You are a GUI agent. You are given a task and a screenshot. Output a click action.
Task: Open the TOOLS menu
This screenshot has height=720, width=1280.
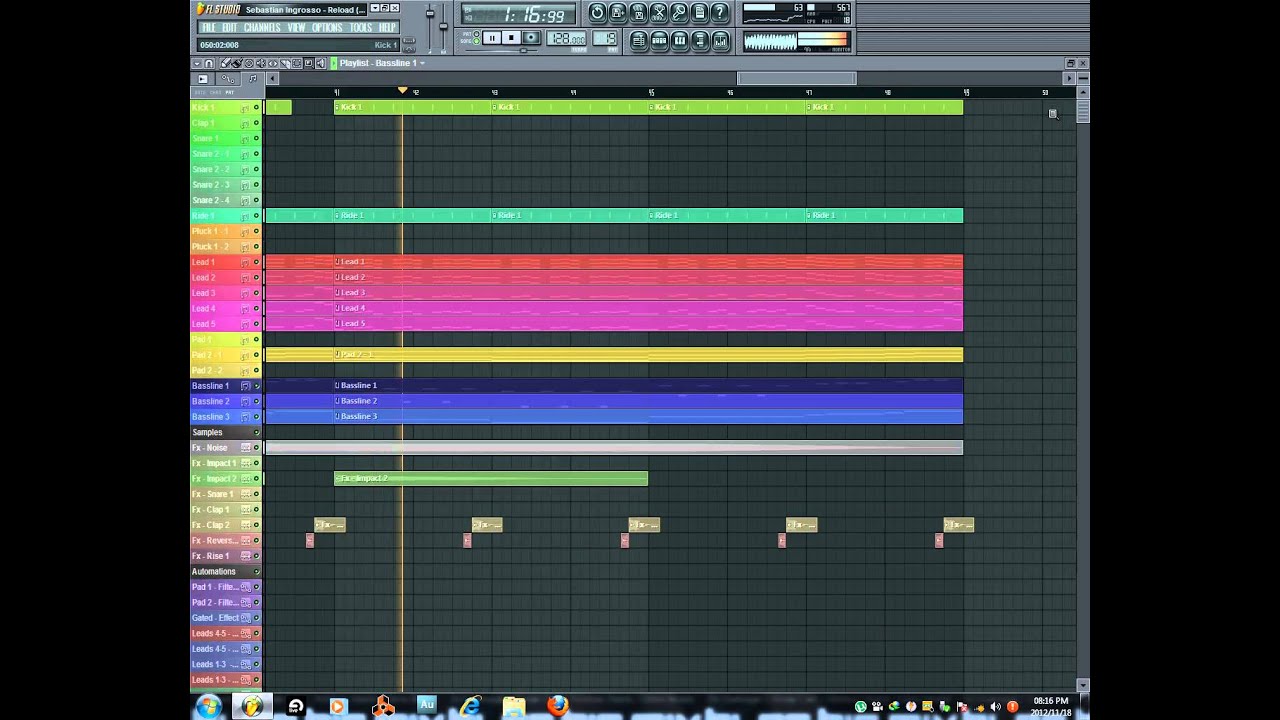point(361,27)
